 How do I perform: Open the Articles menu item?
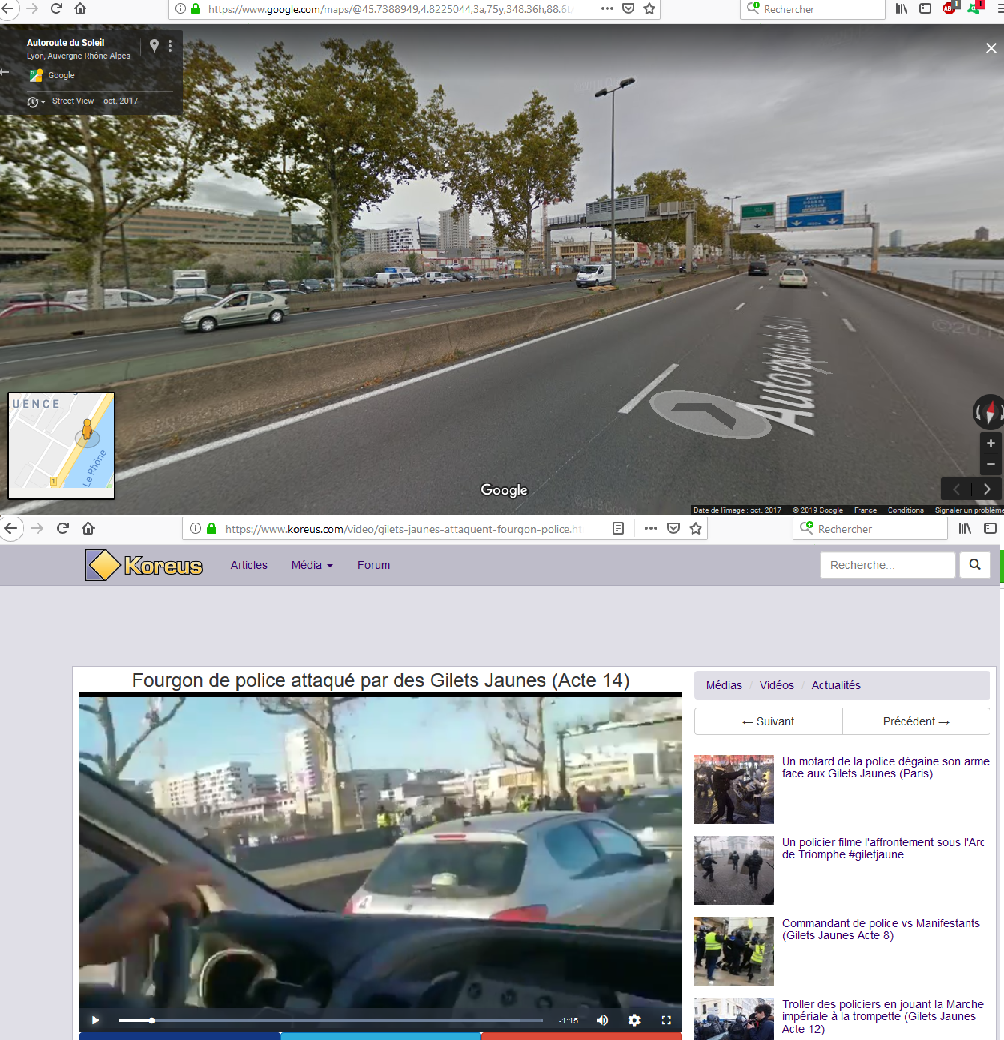(x=249, y=565)
